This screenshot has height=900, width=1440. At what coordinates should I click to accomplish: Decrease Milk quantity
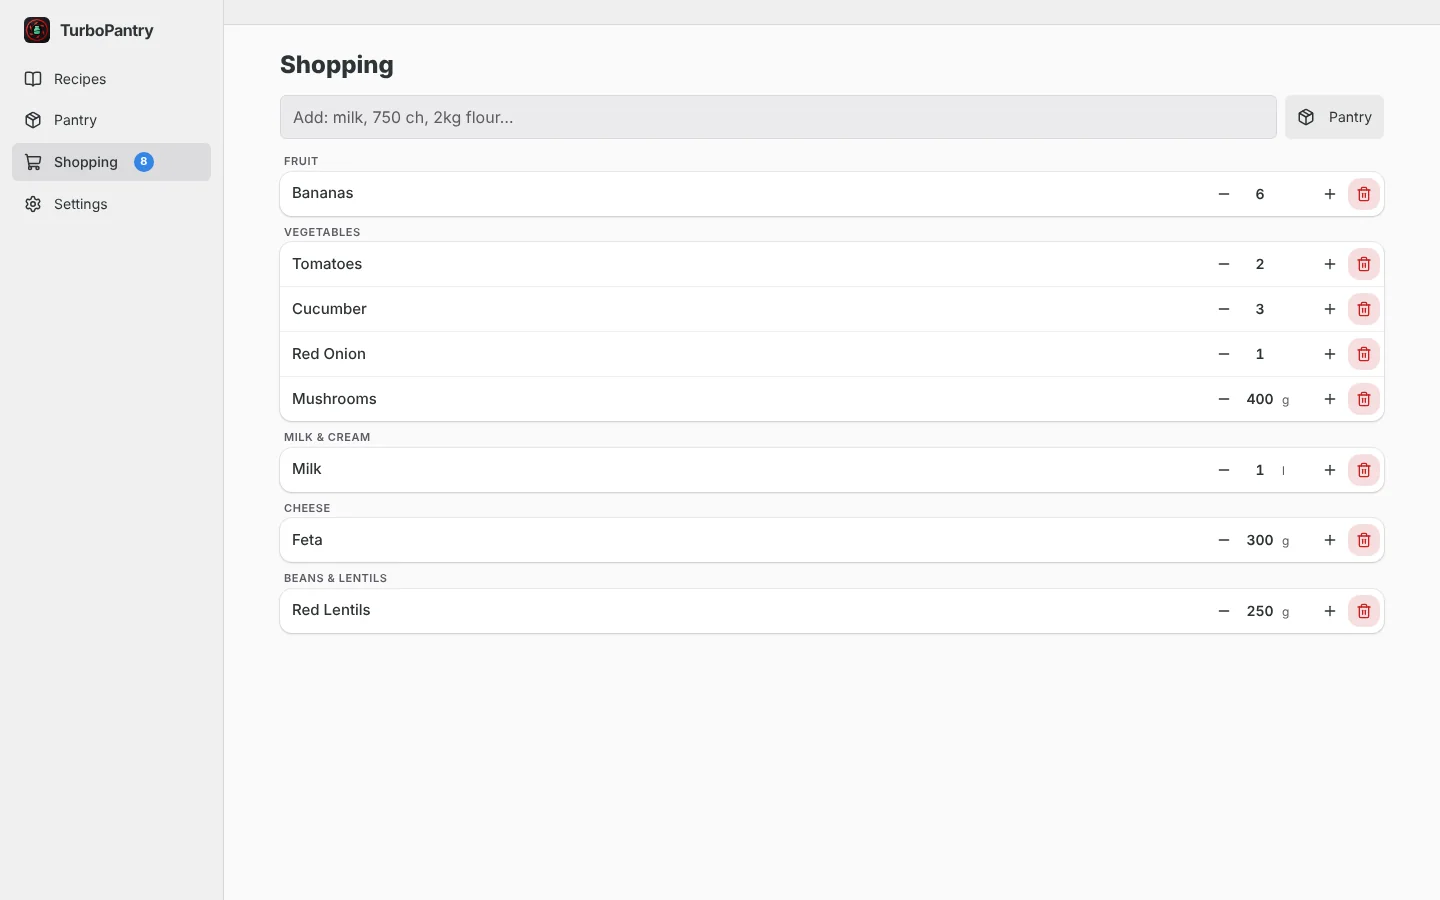pyautogui.click(x=1224, y=470)
